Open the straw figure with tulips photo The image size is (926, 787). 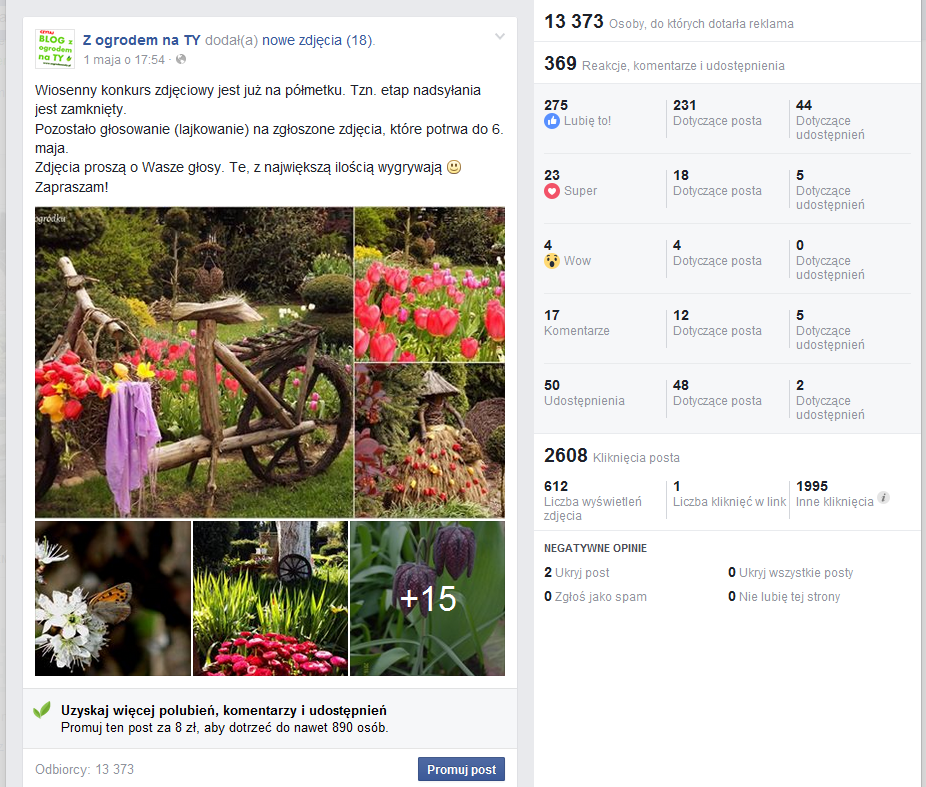point(429,440)
